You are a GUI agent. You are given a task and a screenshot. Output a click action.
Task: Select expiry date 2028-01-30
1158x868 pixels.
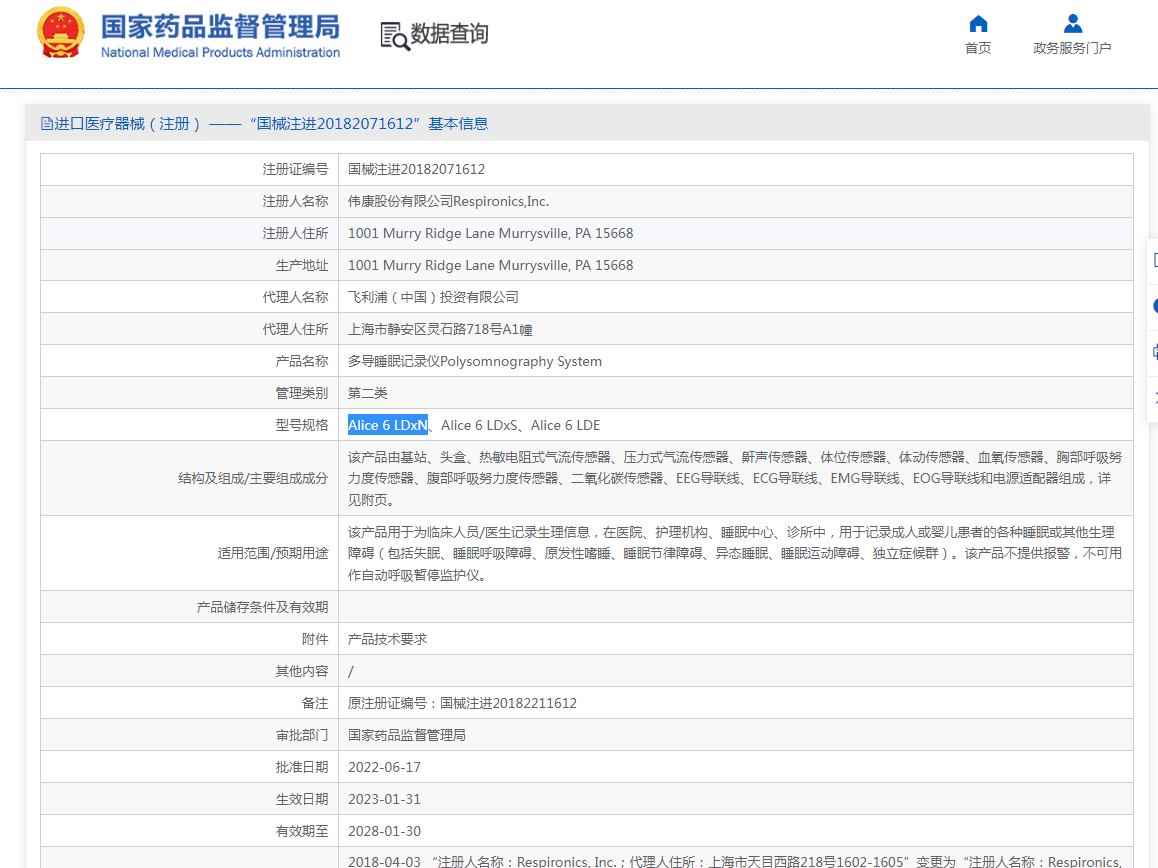[x=385, y=831]
